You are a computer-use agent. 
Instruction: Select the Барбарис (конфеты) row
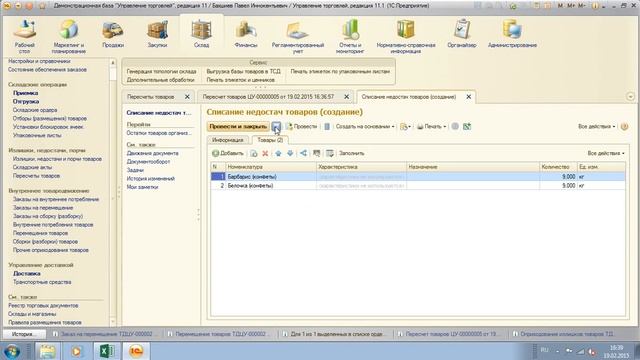tap(418, 177)
